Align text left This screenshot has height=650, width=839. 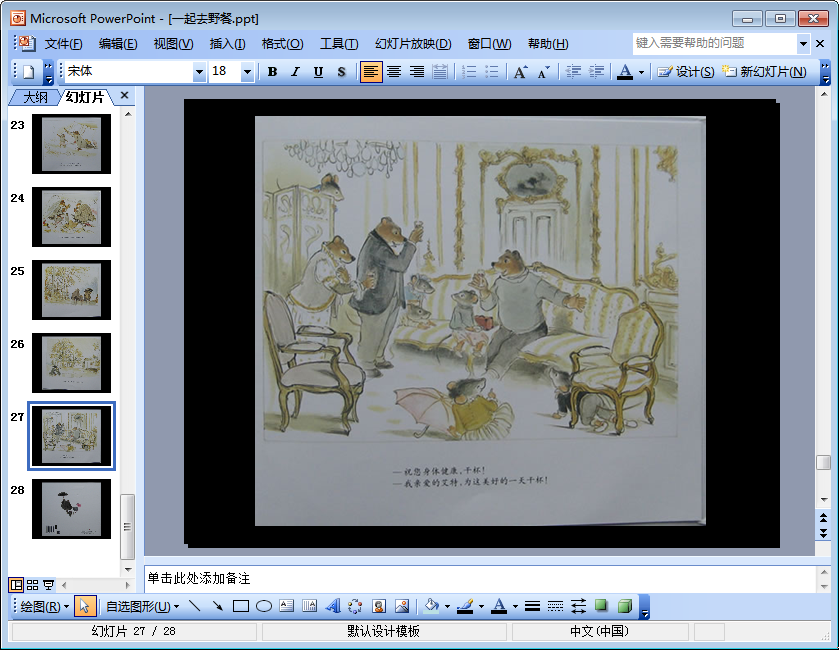pyautogui.click(x=371, y=72)
